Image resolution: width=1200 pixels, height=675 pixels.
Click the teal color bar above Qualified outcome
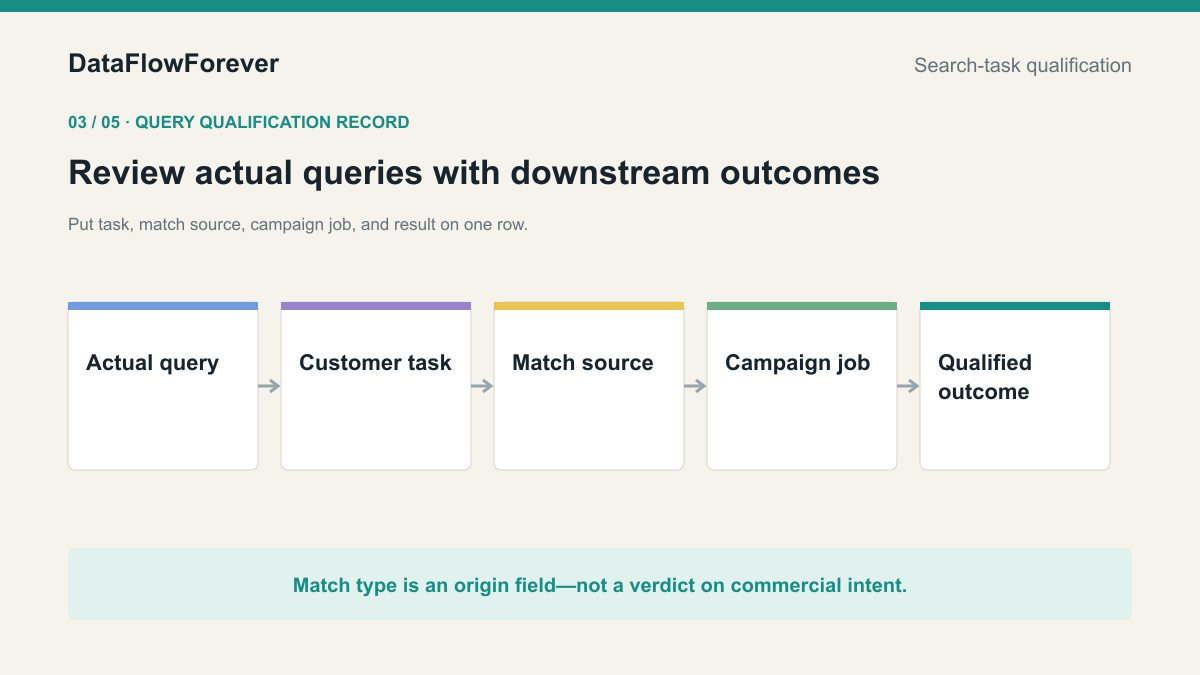pyautogui.click(x=1015, y=306)
